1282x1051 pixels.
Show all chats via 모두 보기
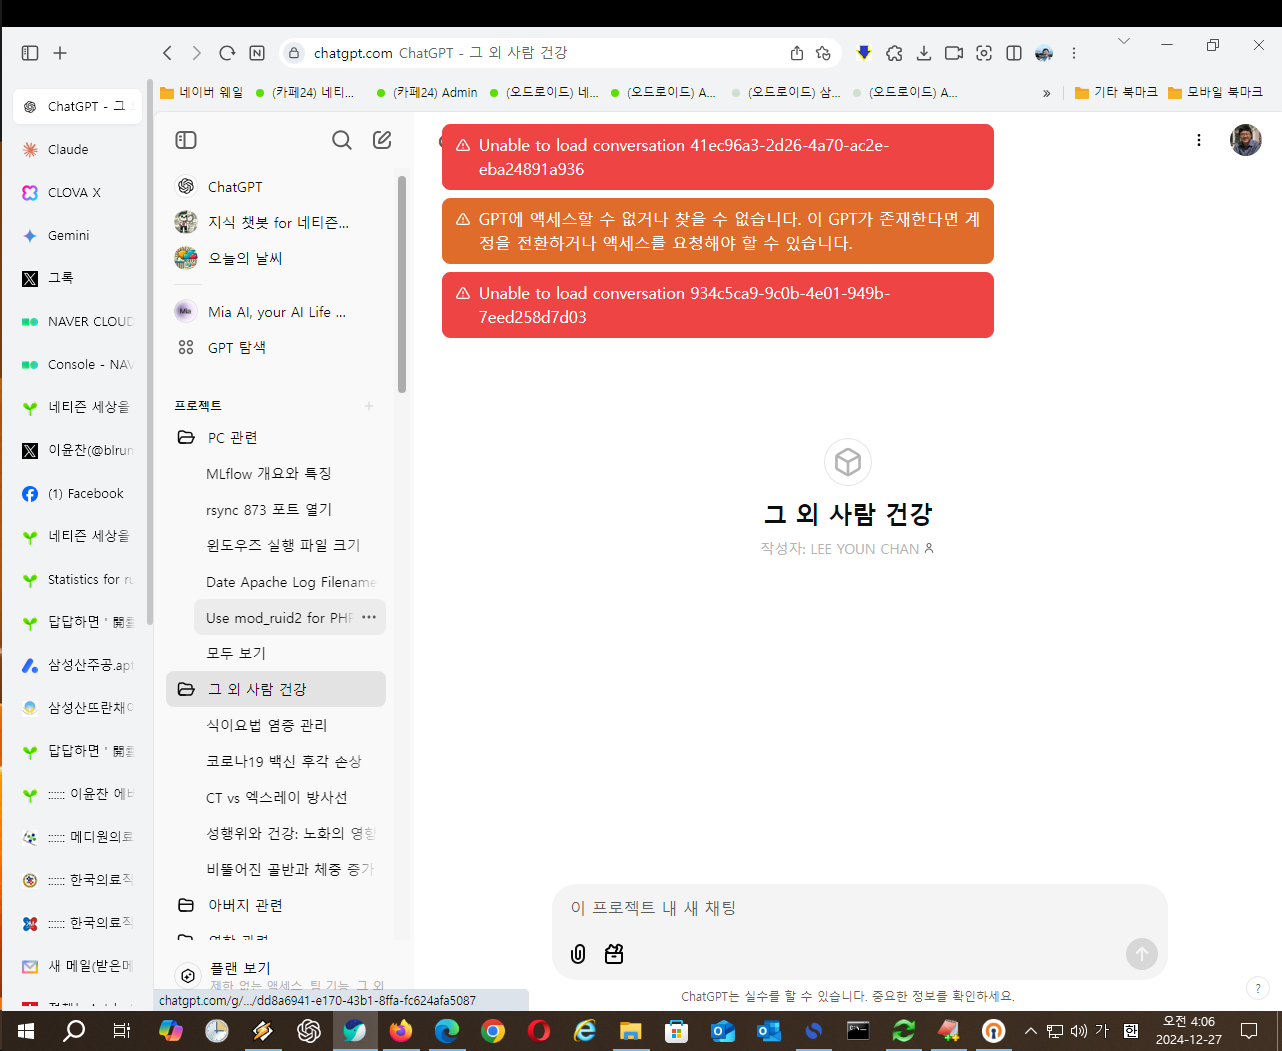[x=236, y=653]
